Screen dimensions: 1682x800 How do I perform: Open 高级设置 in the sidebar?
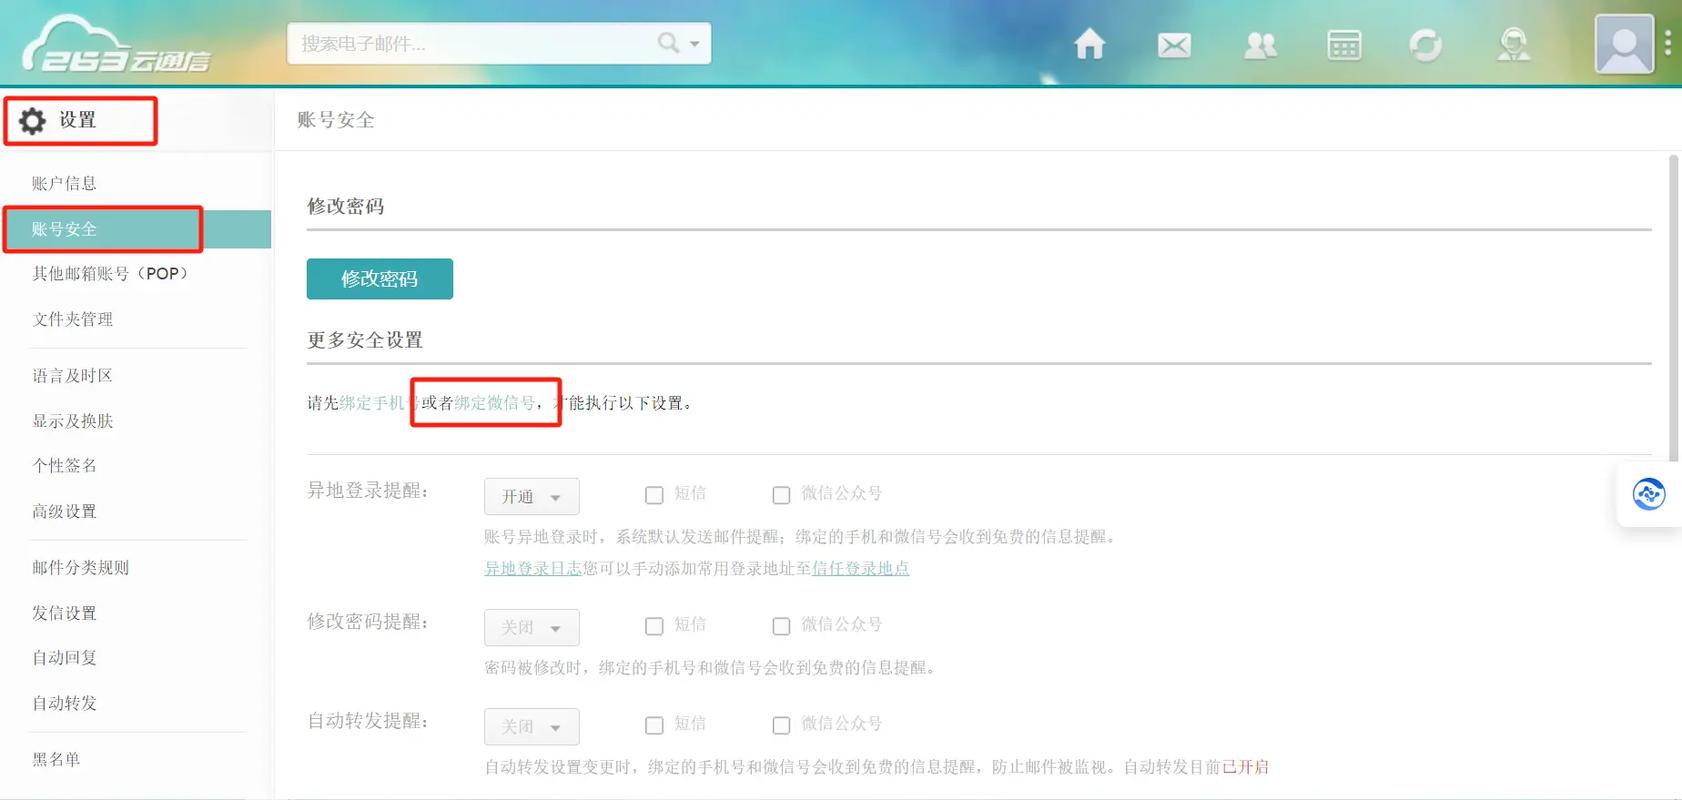[64, 511]
